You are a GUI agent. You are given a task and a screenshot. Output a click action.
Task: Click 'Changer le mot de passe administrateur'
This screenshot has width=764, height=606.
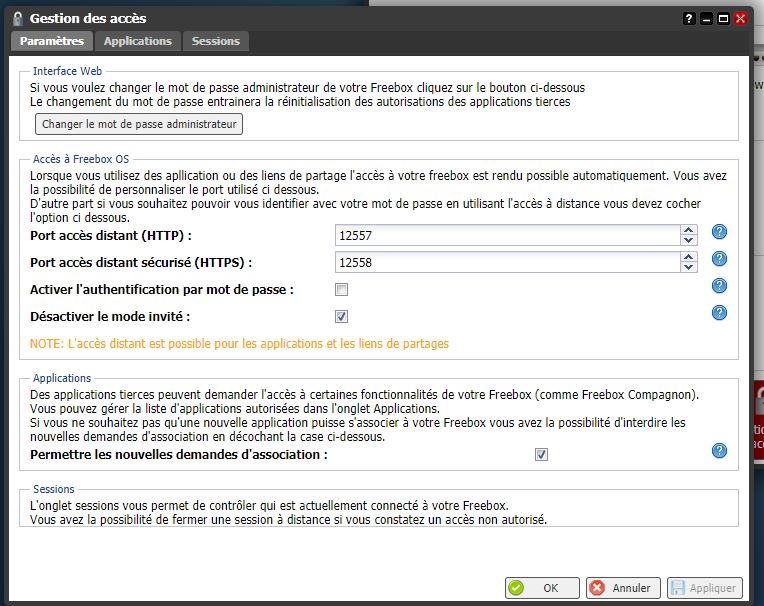pyautogui.click(x=139, y=124)
